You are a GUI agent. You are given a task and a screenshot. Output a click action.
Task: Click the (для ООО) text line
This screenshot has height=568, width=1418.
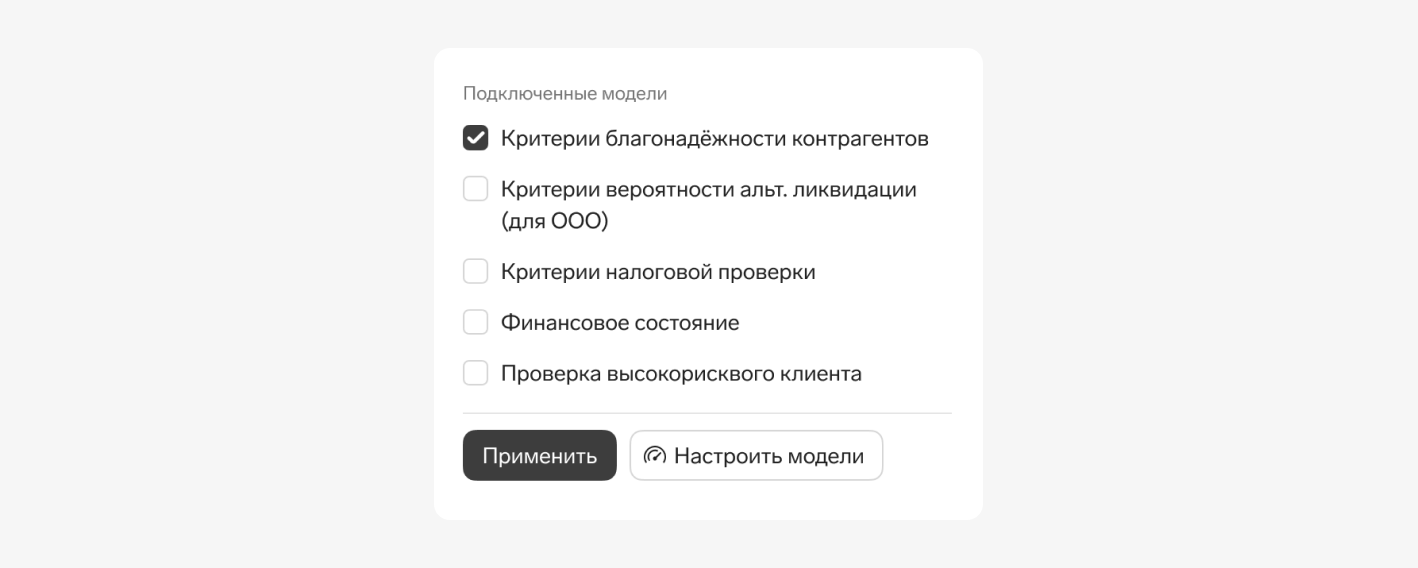[555, 221]
